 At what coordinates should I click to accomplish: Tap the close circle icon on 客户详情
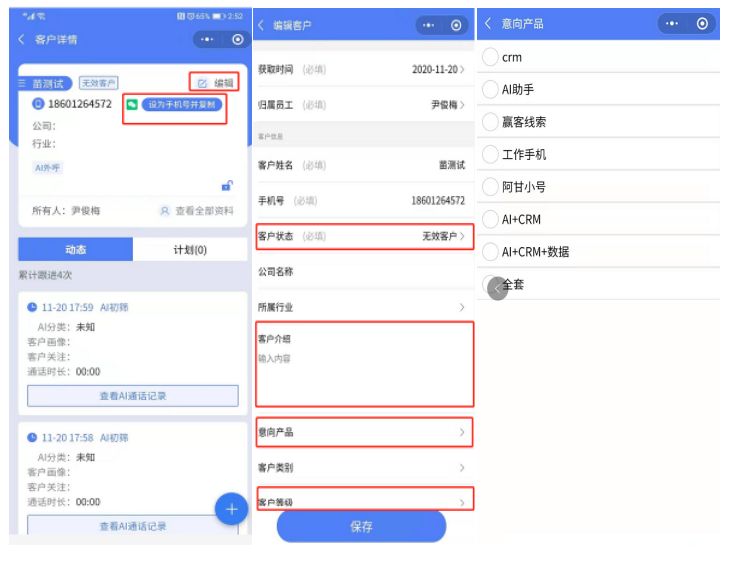[238, 39]
